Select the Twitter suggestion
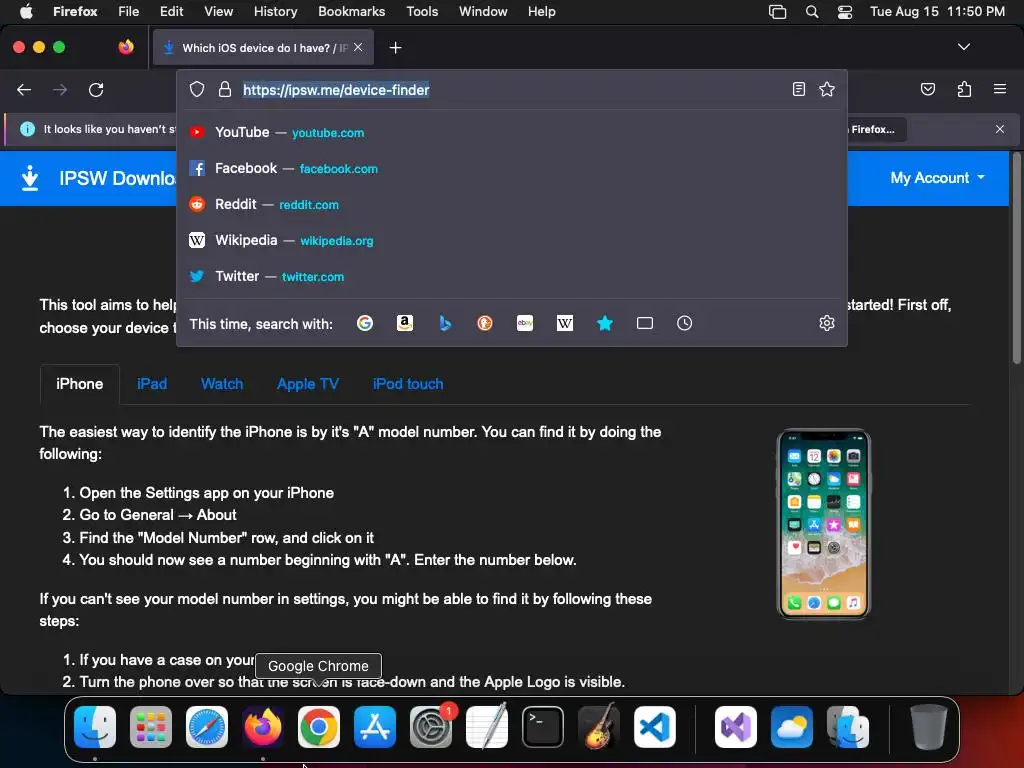 coord(512,276)
